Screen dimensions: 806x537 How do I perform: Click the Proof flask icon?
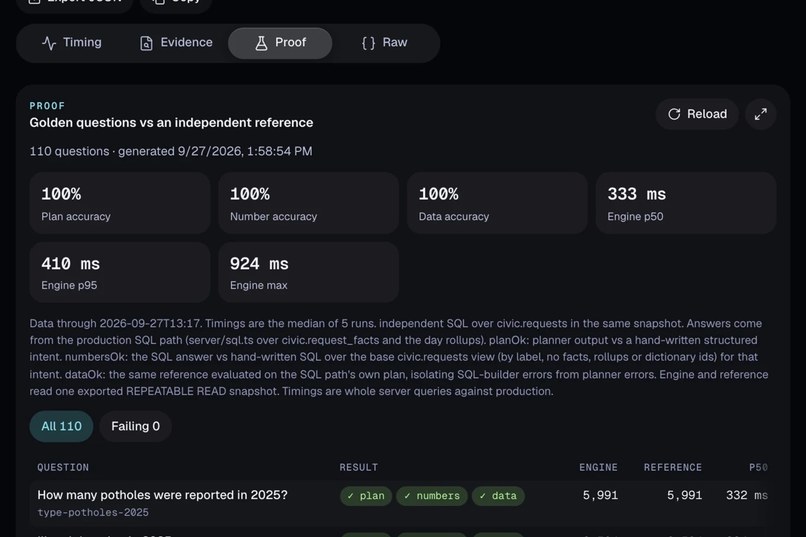(261, 43)
